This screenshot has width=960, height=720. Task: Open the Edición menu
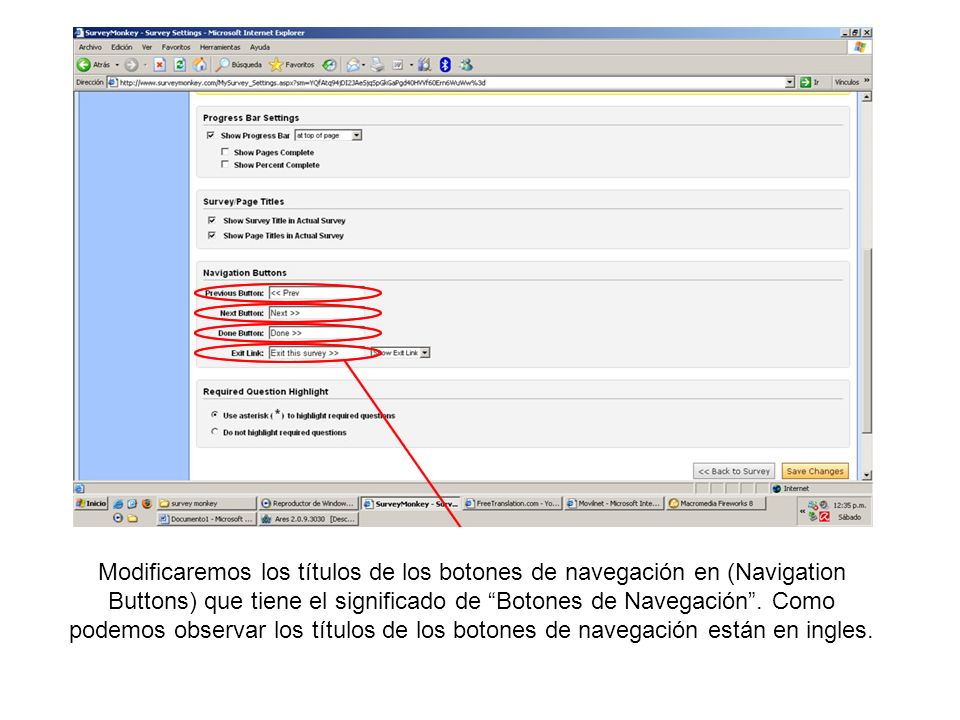click(121, 47)
